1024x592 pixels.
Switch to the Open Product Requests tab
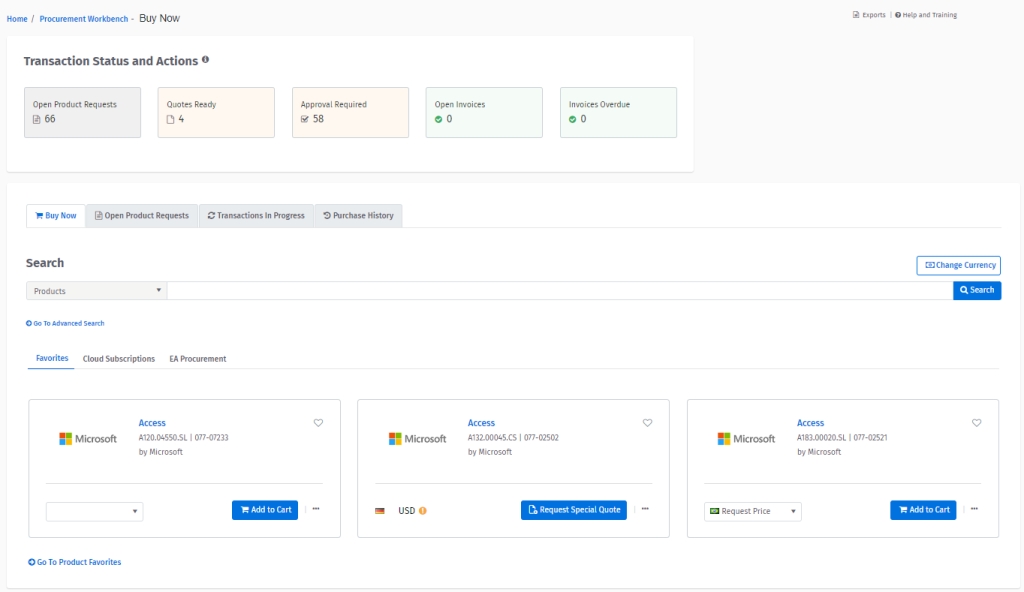tap(142, 215)
